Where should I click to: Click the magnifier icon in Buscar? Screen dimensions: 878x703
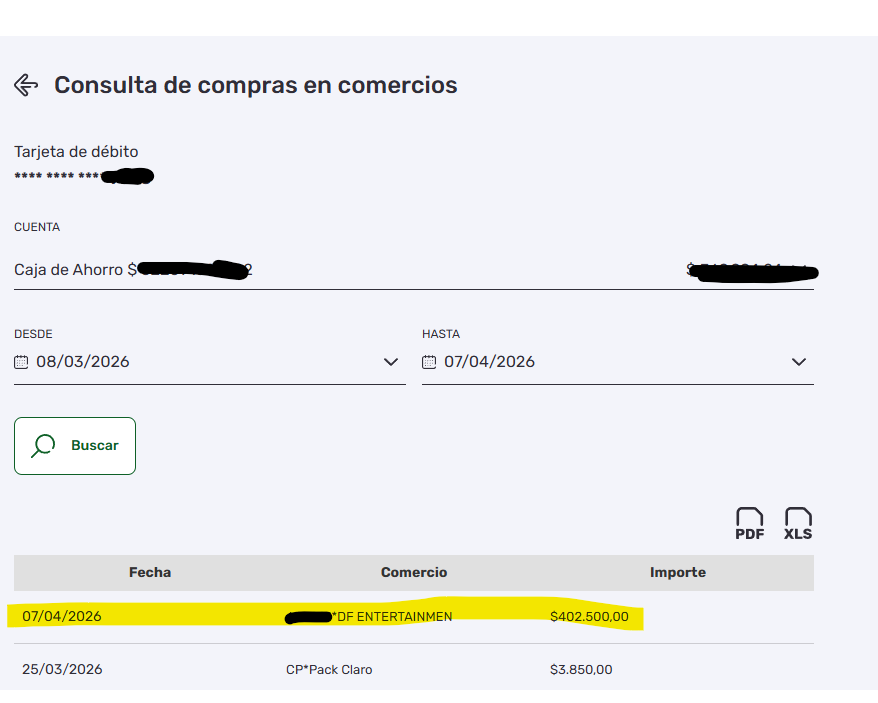[x=43, y=446]
